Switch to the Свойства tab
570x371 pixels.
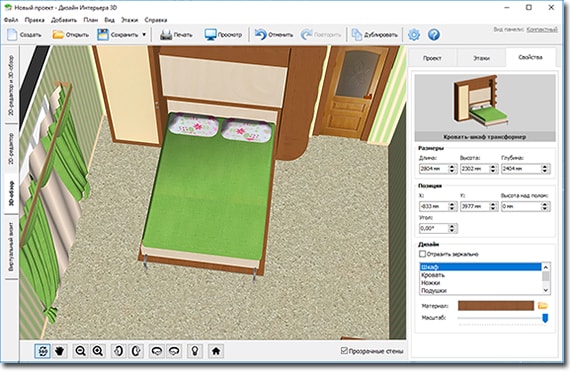click(x=530, y=57)
